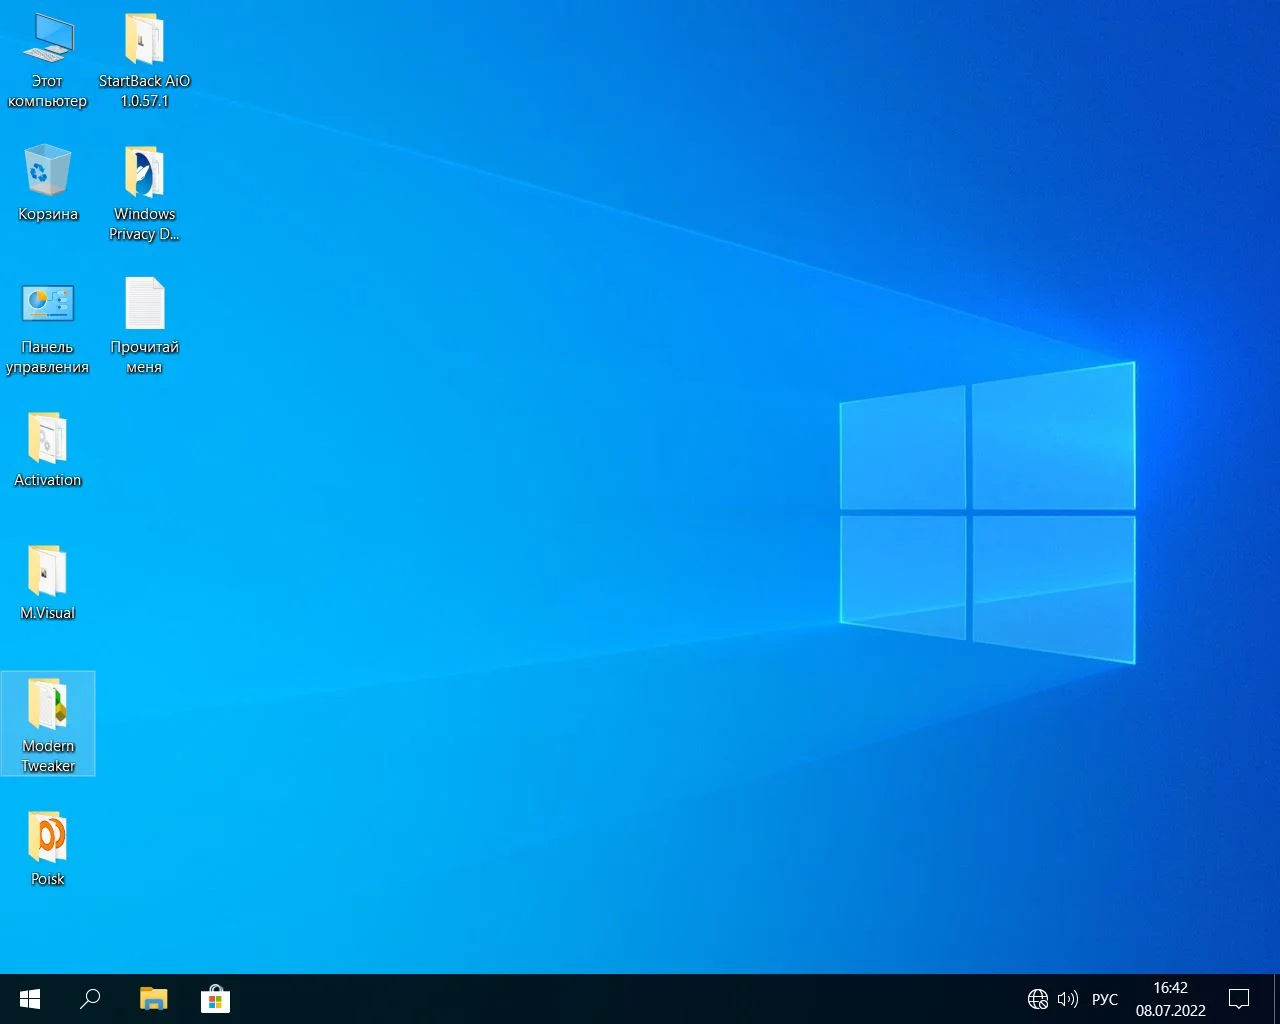Open network status from the globe icon
The width and height of the screenshot is (1280, 1024).
1038,999
